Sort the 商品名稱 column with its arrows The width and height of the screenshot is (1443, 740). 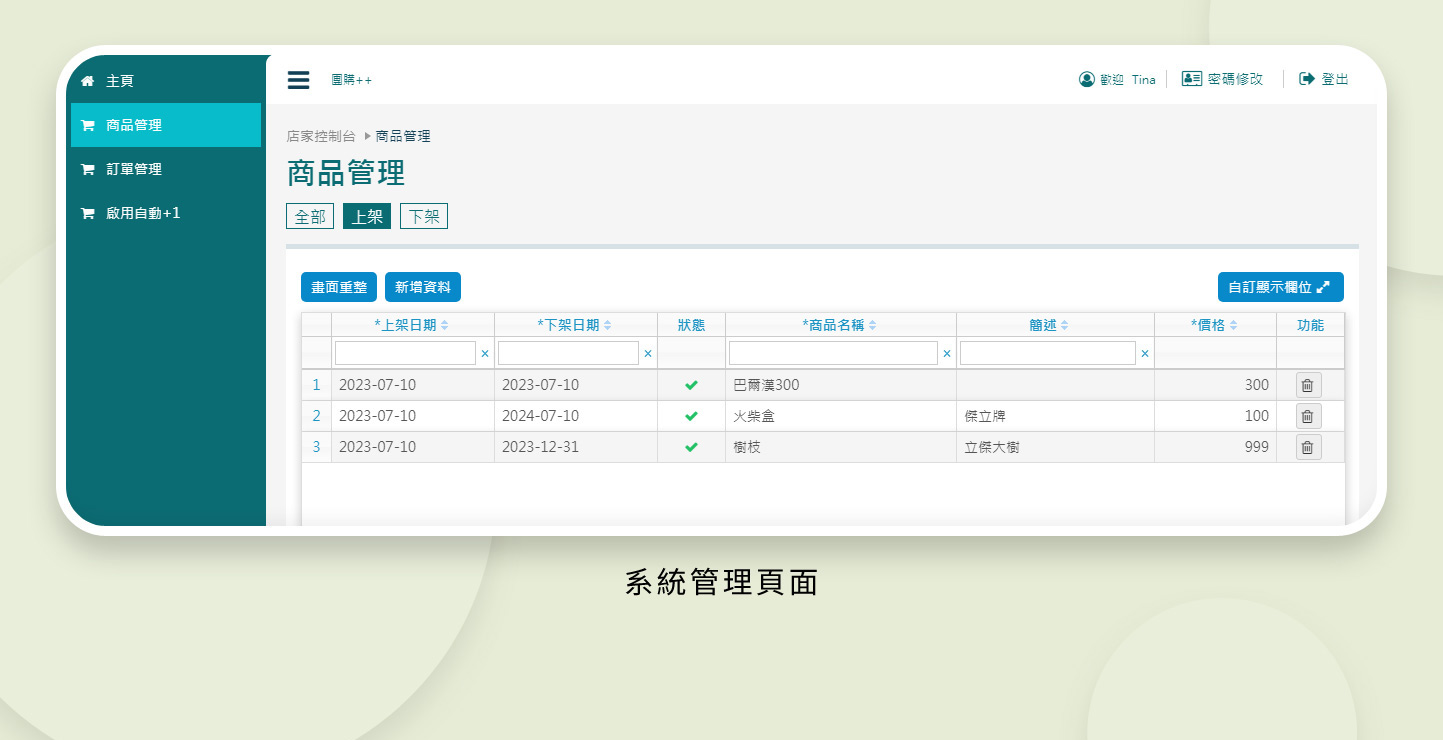(x=876, y=324)
